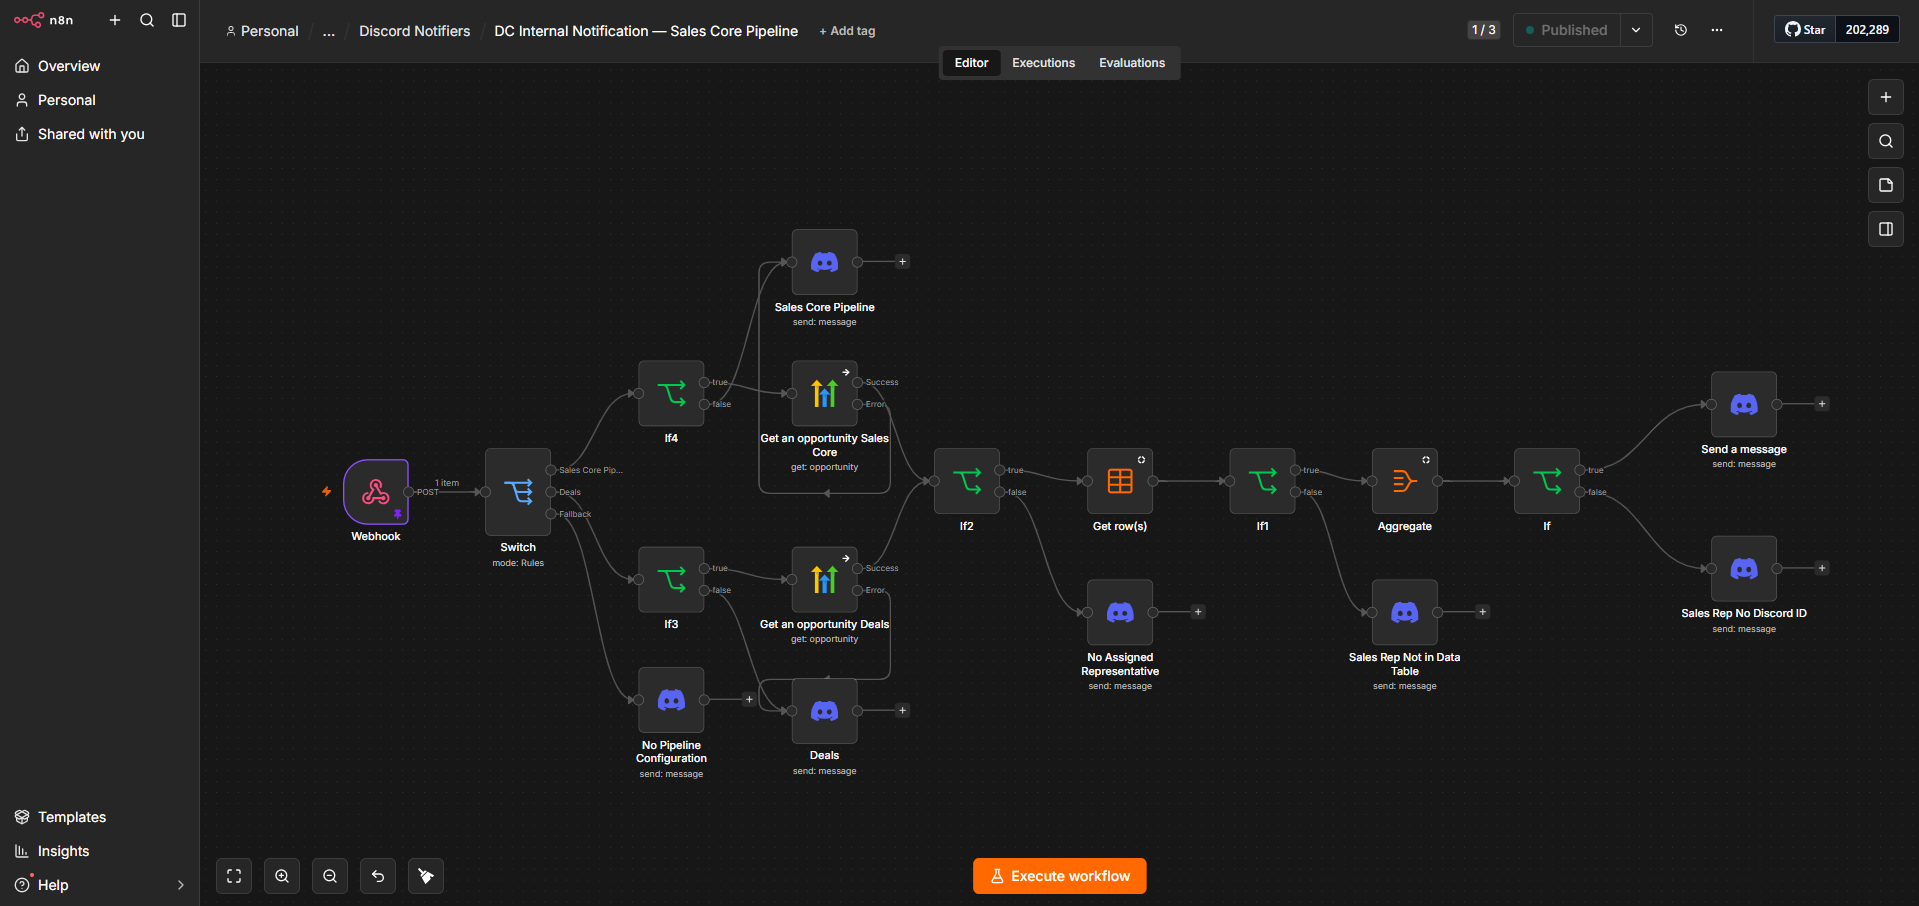Select the Get row(s) node
Viewport: 1919px width, 906px height.
1120,481
